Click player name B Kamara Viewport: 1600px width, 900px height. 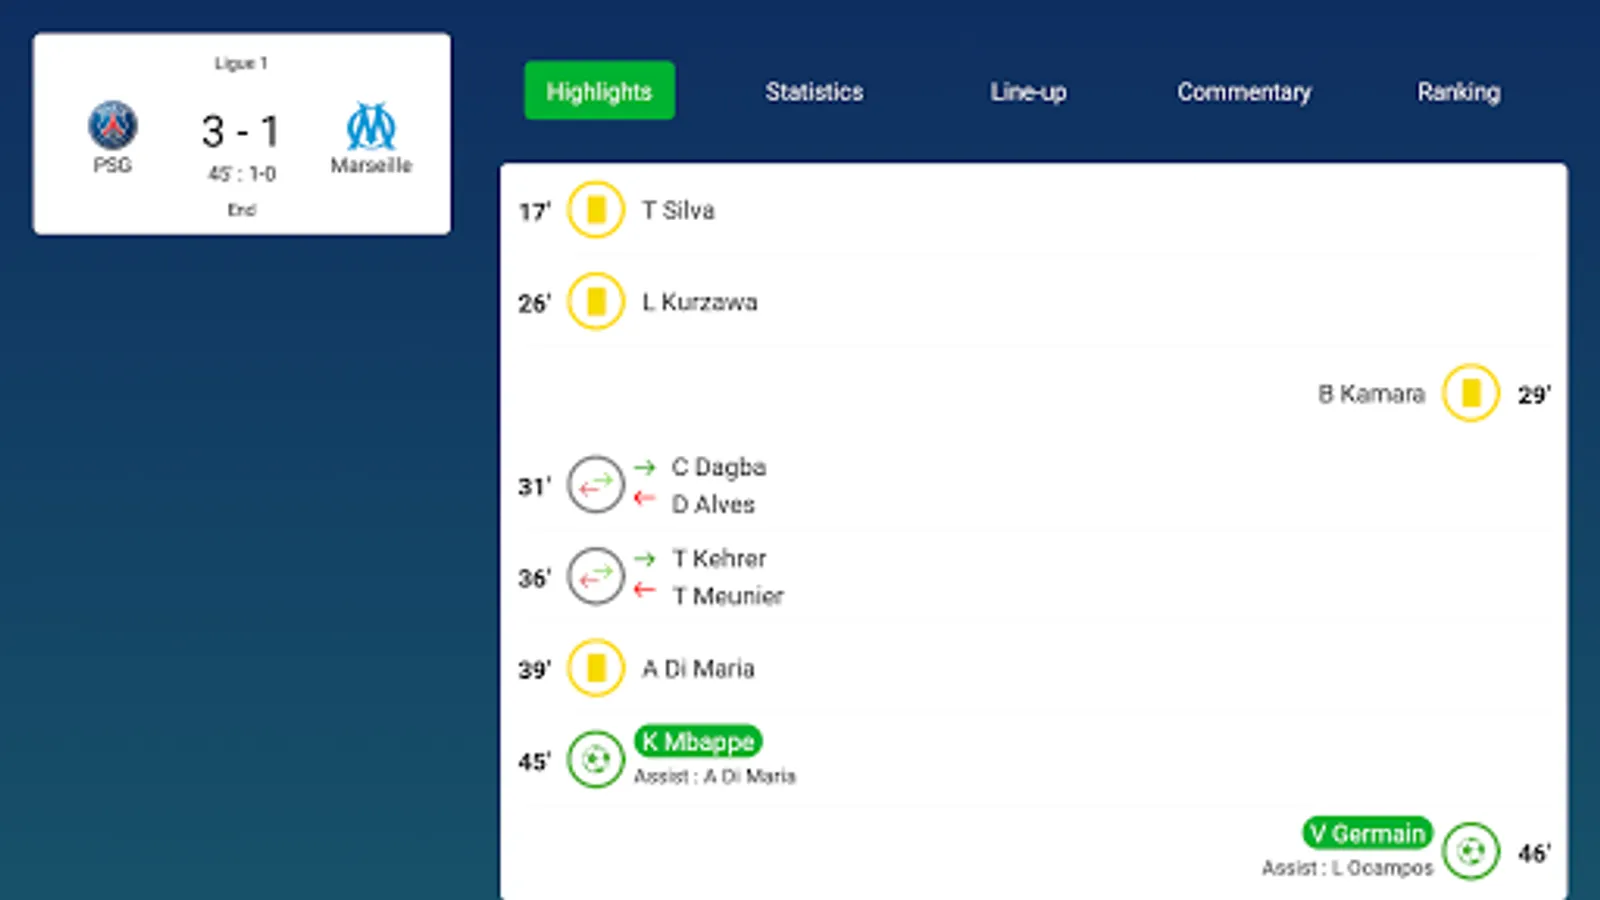(1371, 394)
